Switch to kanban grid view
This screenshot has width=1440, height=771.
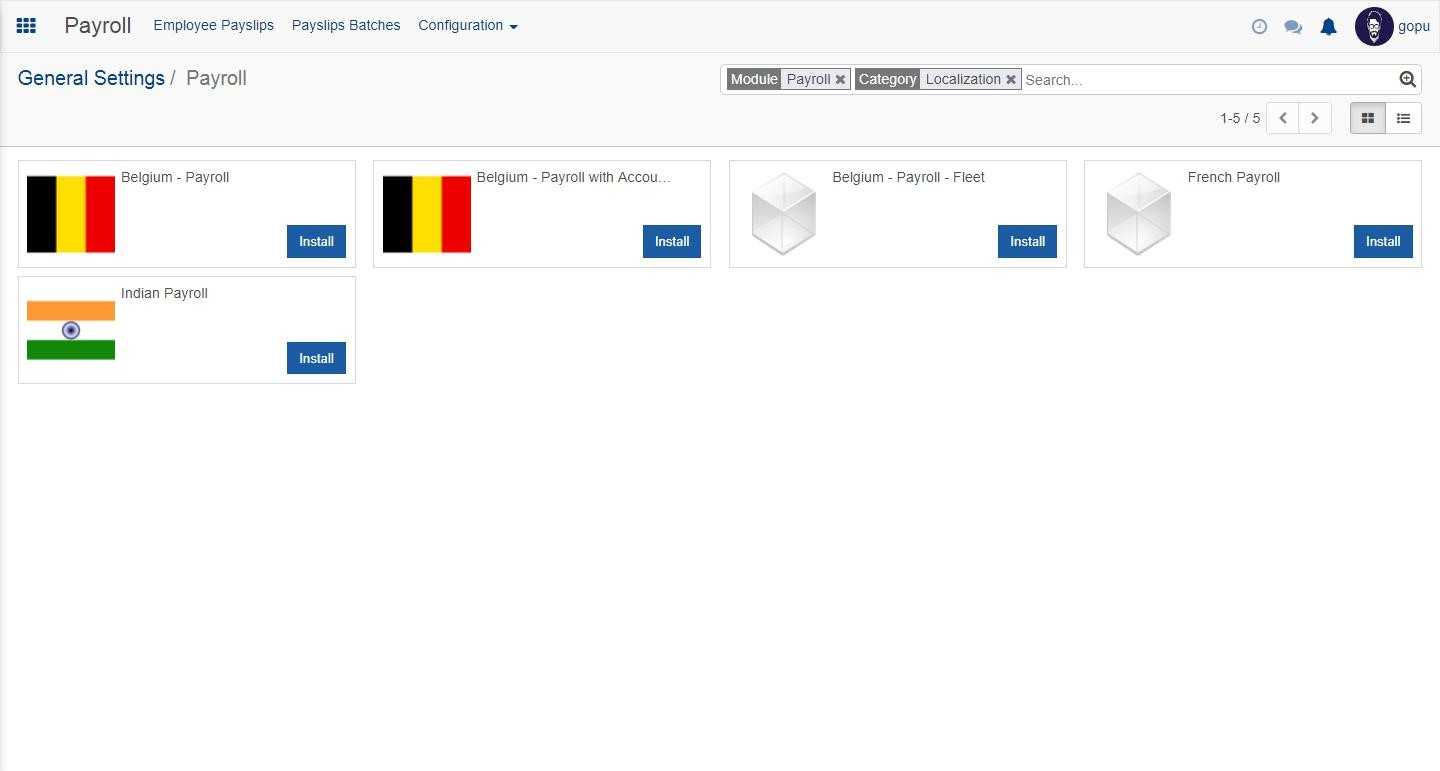coord(1367,118)
